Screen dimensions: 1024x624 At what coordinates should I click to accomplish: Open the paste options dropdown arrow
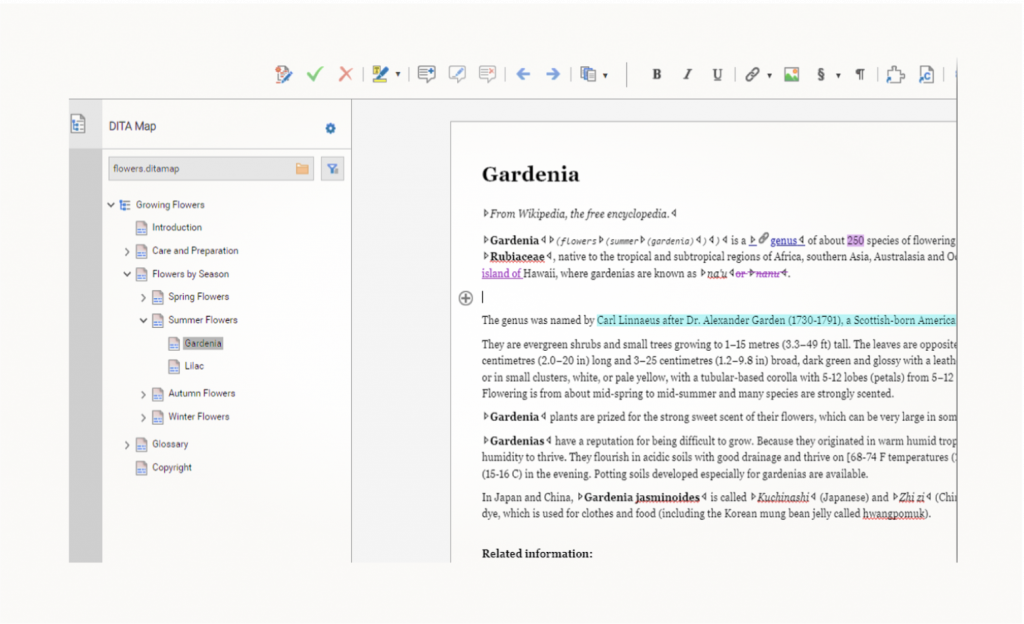pyautogui.click(x=605, y=76)
